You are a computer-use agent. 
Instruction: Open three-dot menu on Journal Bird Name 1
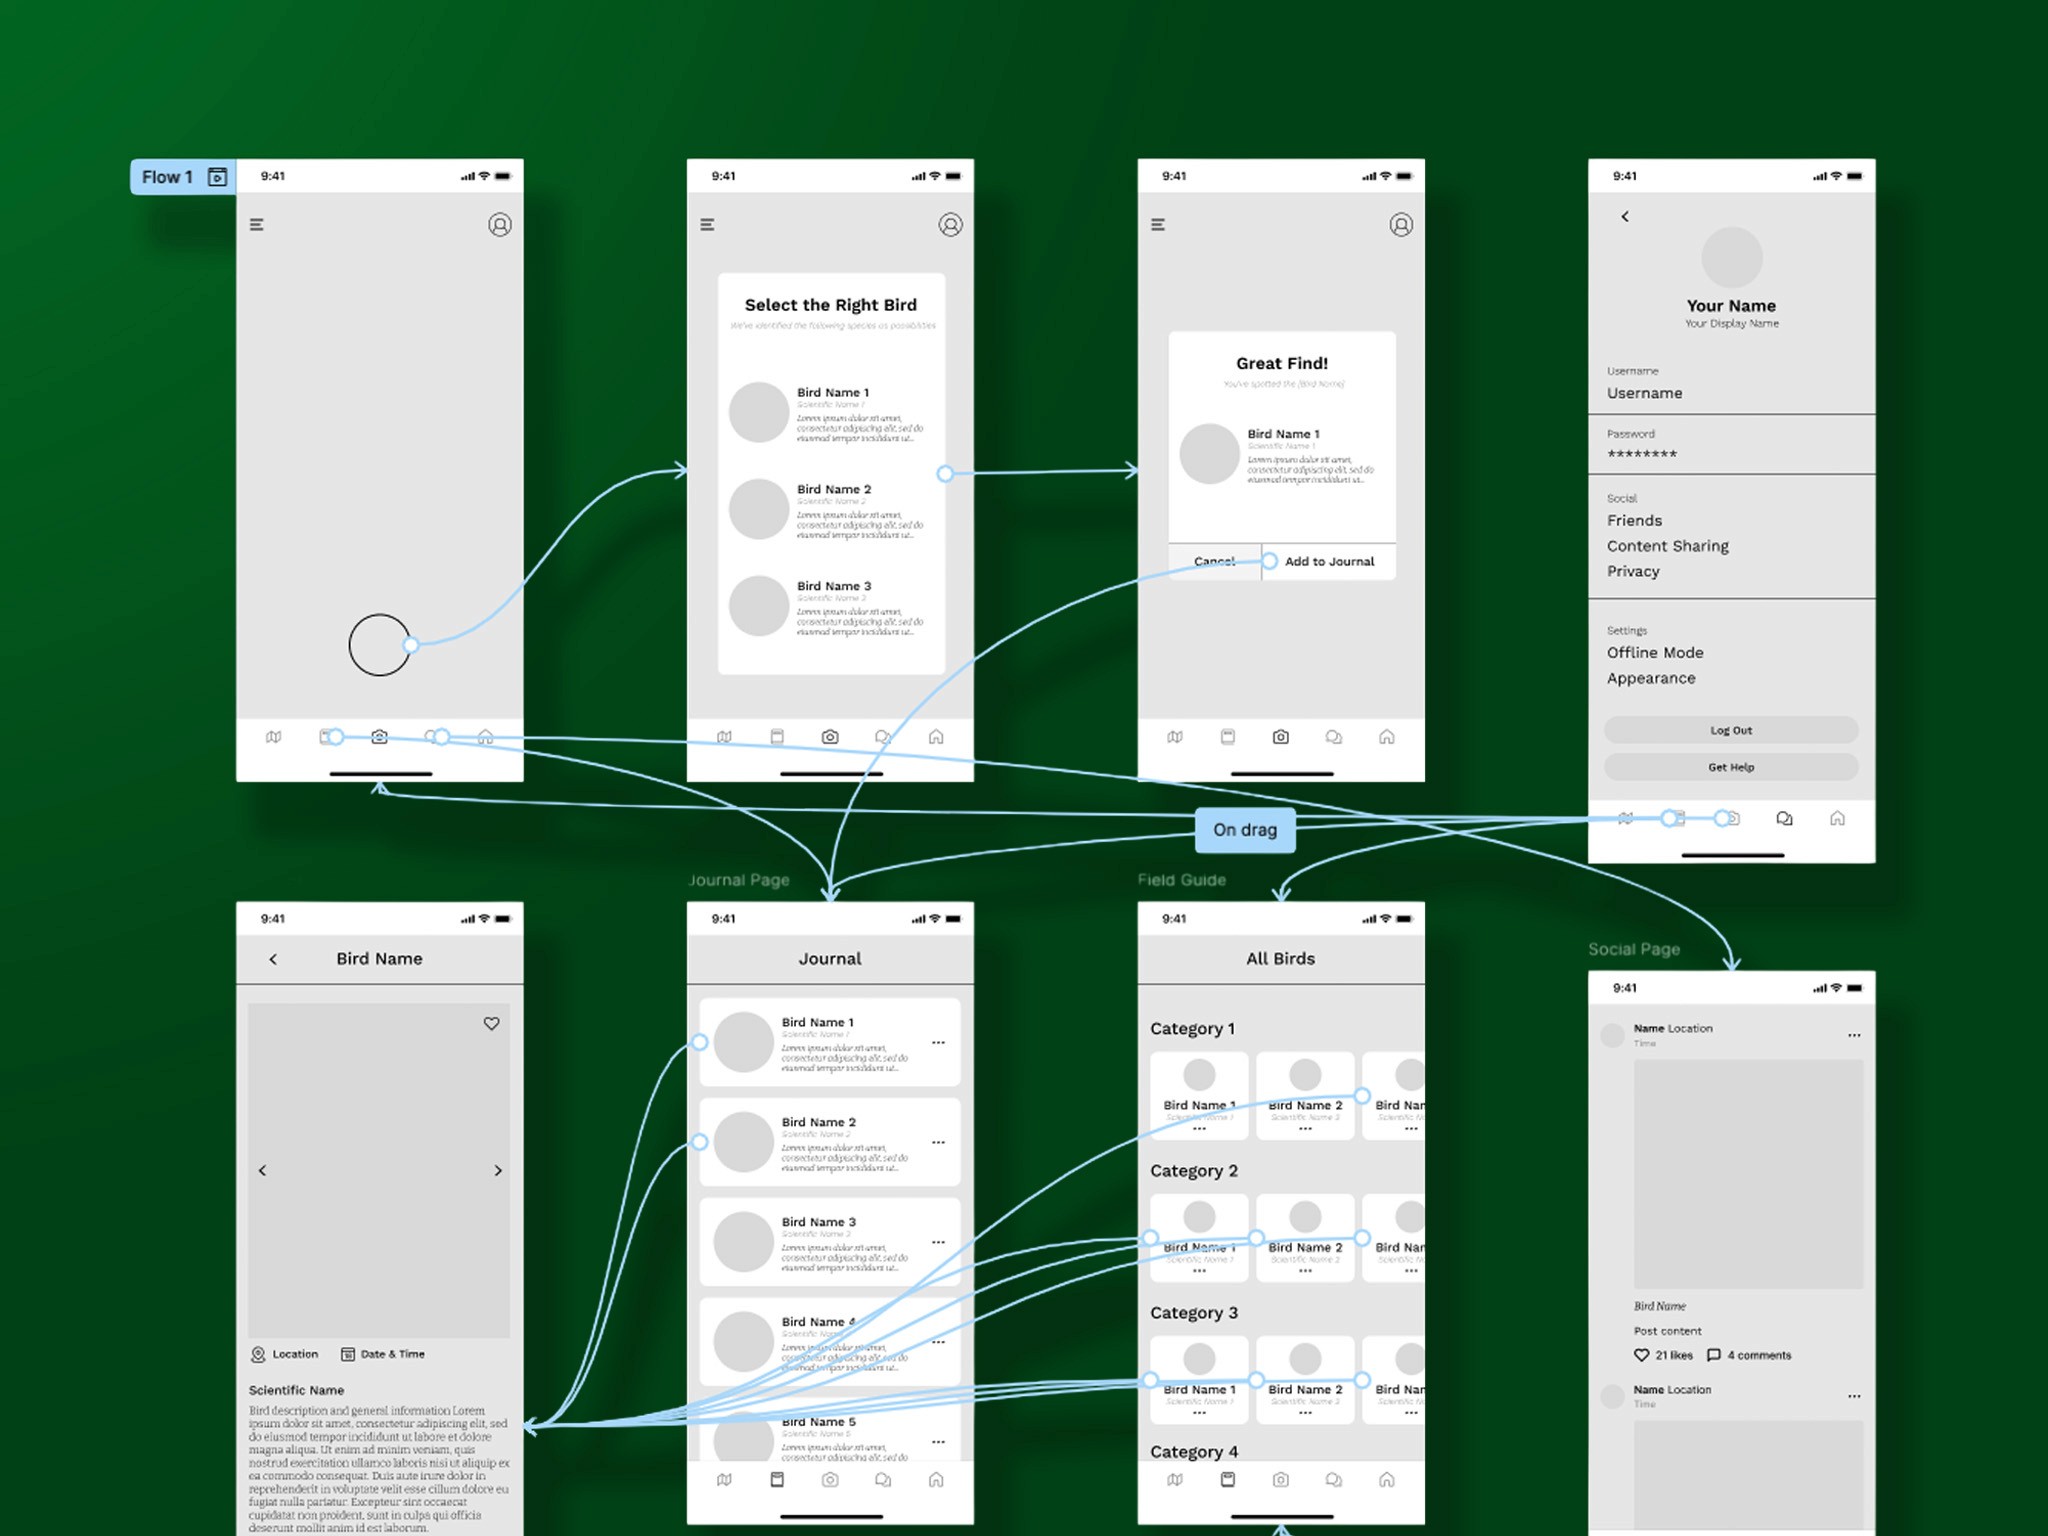(x=938, y=1043)
